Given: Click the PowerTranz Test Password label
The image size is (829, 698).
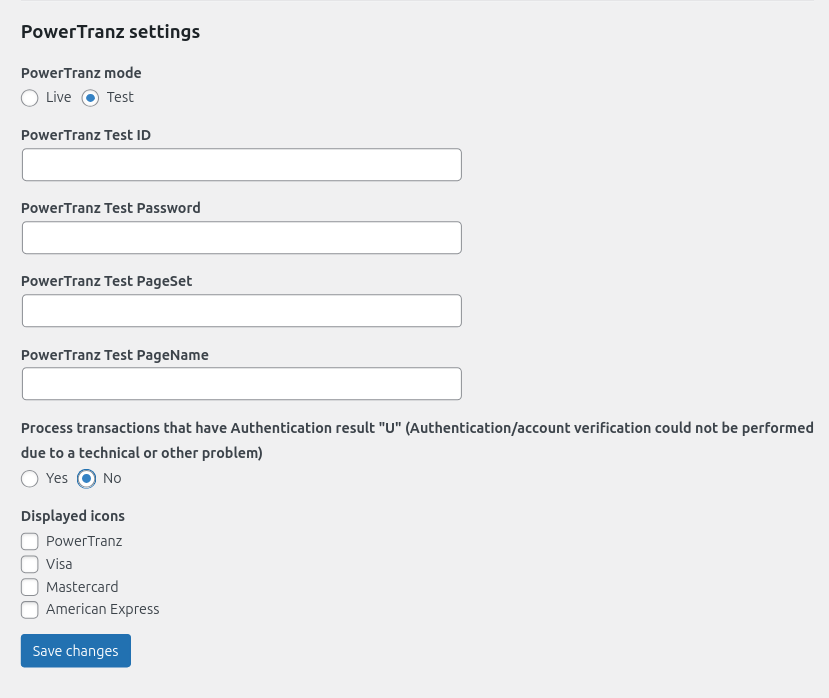Looking at the screenshot, I should tap(111, 208).
